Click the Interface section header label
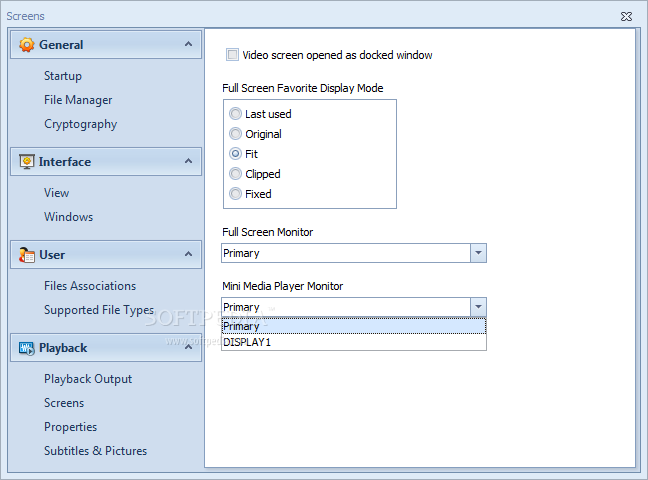This screenshot has height=480, width=648. point(65,162)
